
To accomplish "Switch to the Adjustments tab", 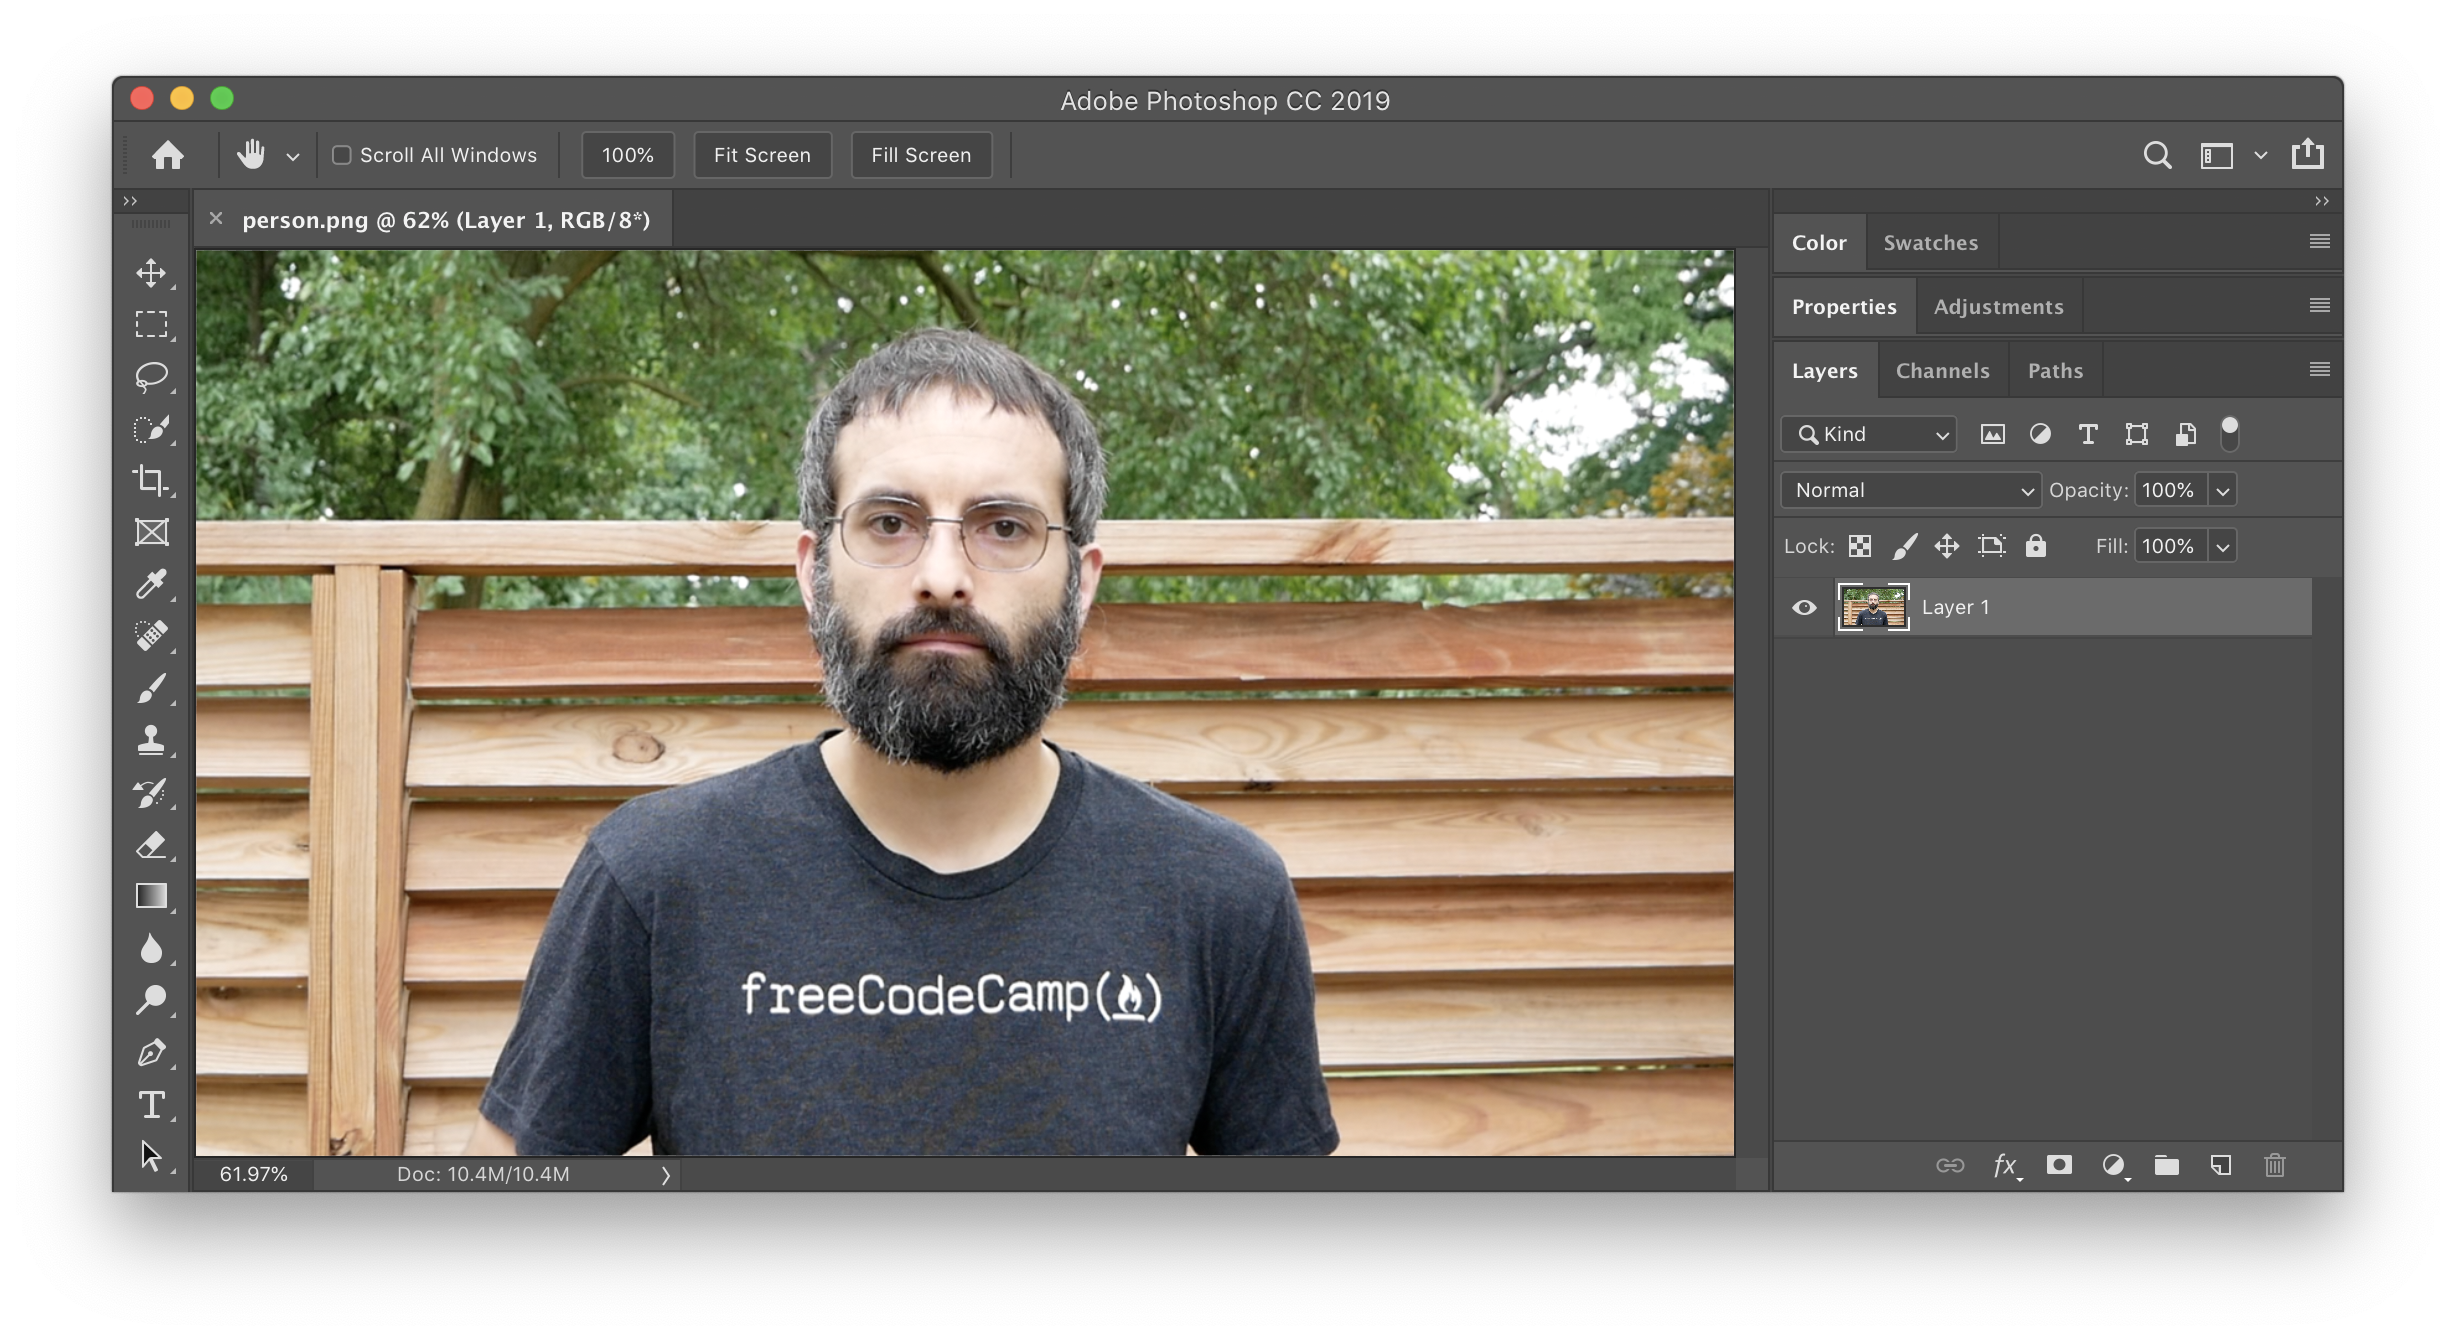I will [x=1997, y=305].
